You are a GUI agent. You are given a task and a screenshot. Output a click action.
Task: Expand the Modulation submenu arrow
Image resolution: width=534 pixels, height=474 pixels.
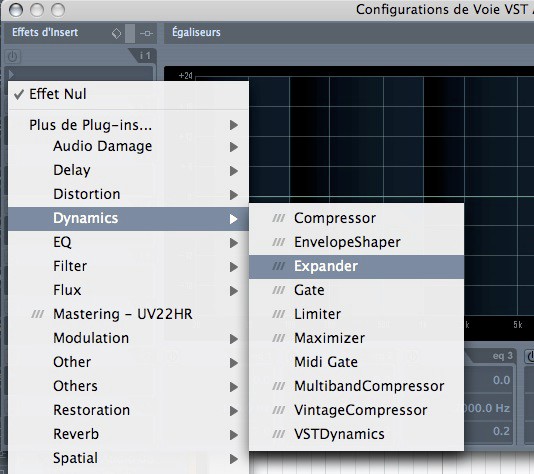pyautogui.click(x=234, y=339)
